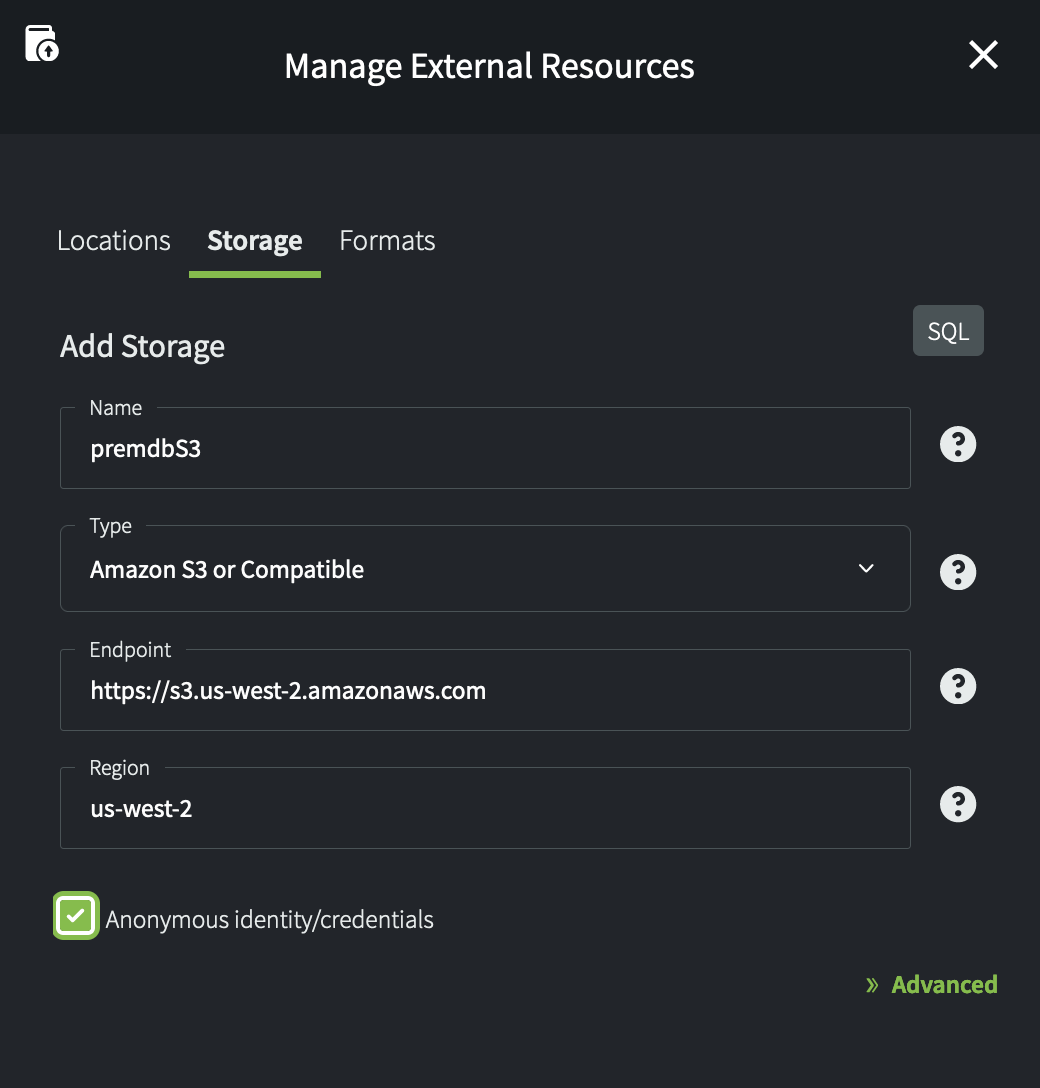Viewport: 1040px width, 1088px height.
Task: Click the Manage External Resources title
Action: (489, 66)
